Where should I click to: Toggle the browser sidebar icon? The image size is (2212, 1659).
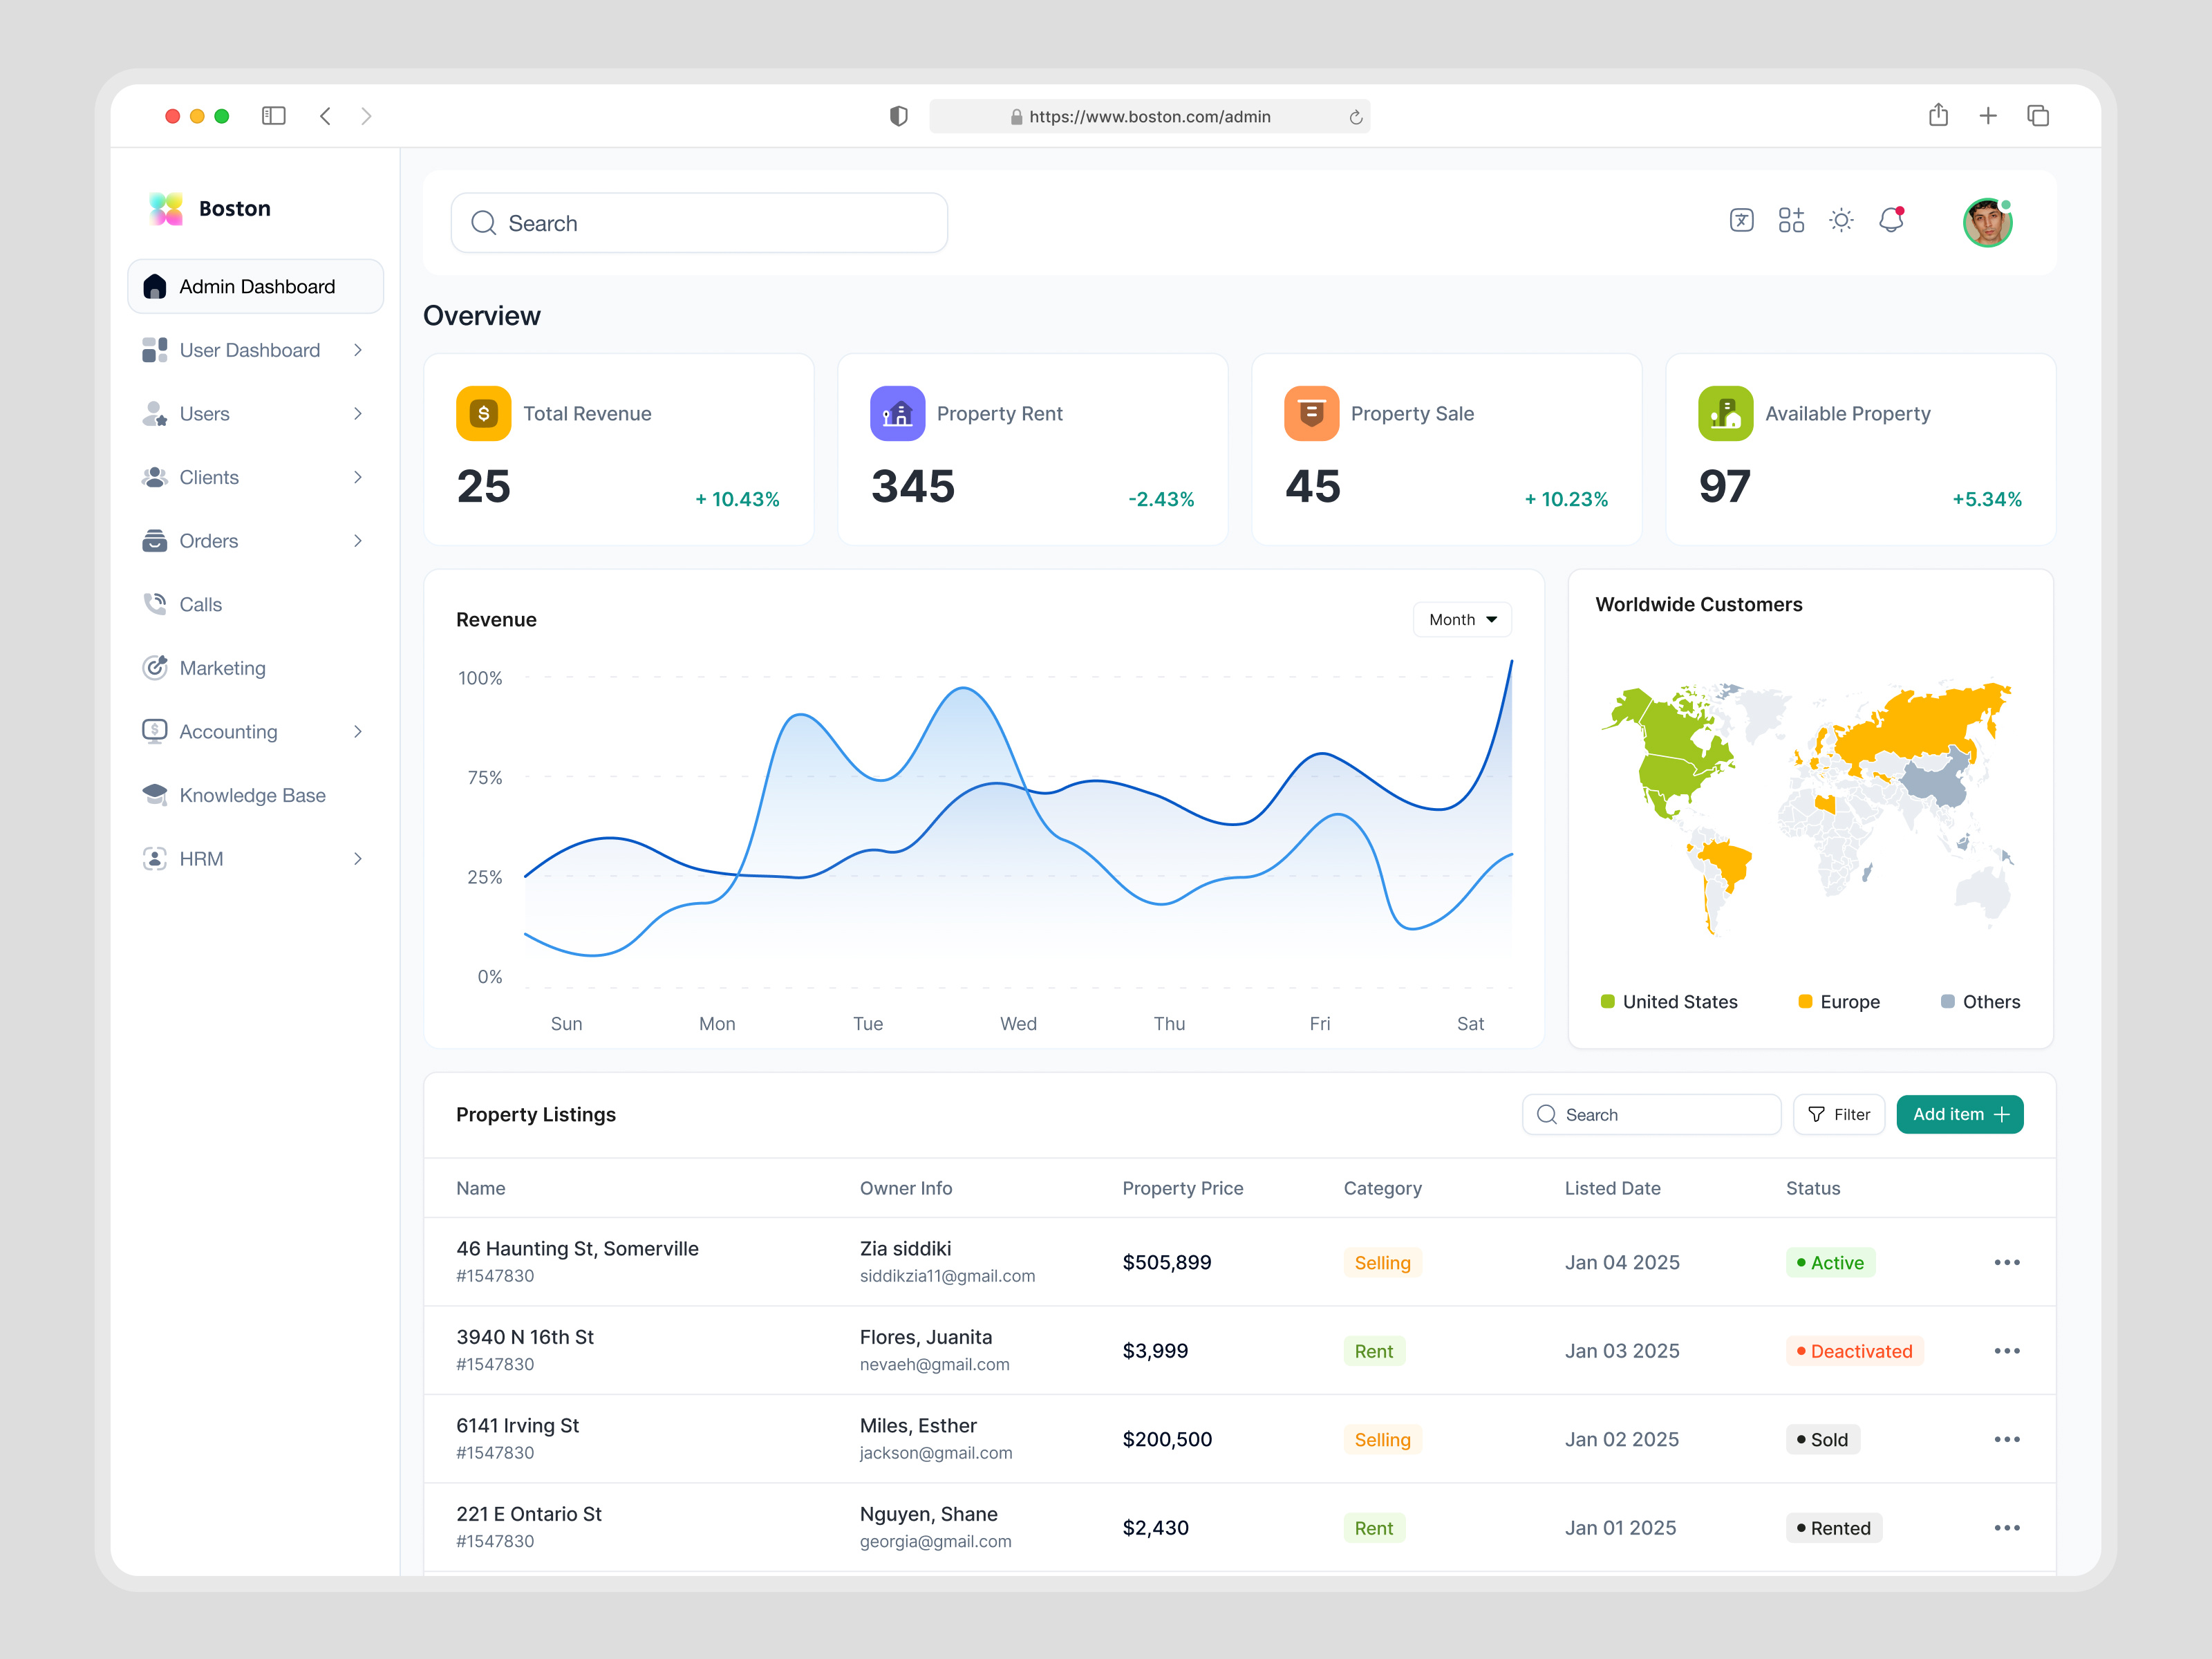[x=274, y=116]
